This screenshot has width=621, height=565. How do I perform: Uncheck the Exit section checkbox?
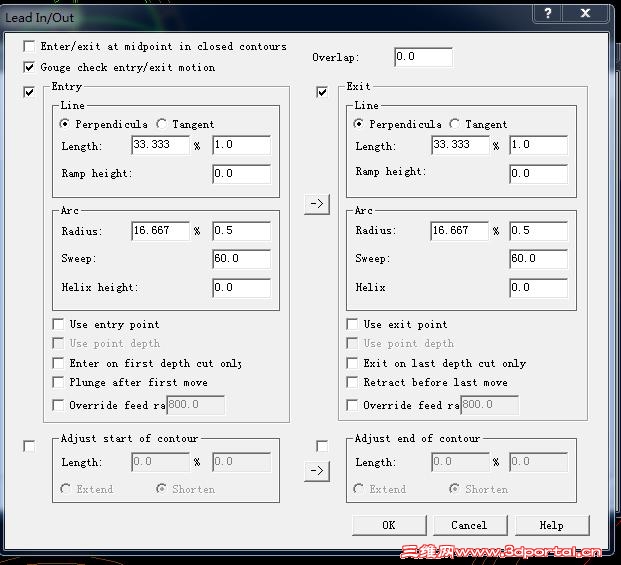[322, 92]
